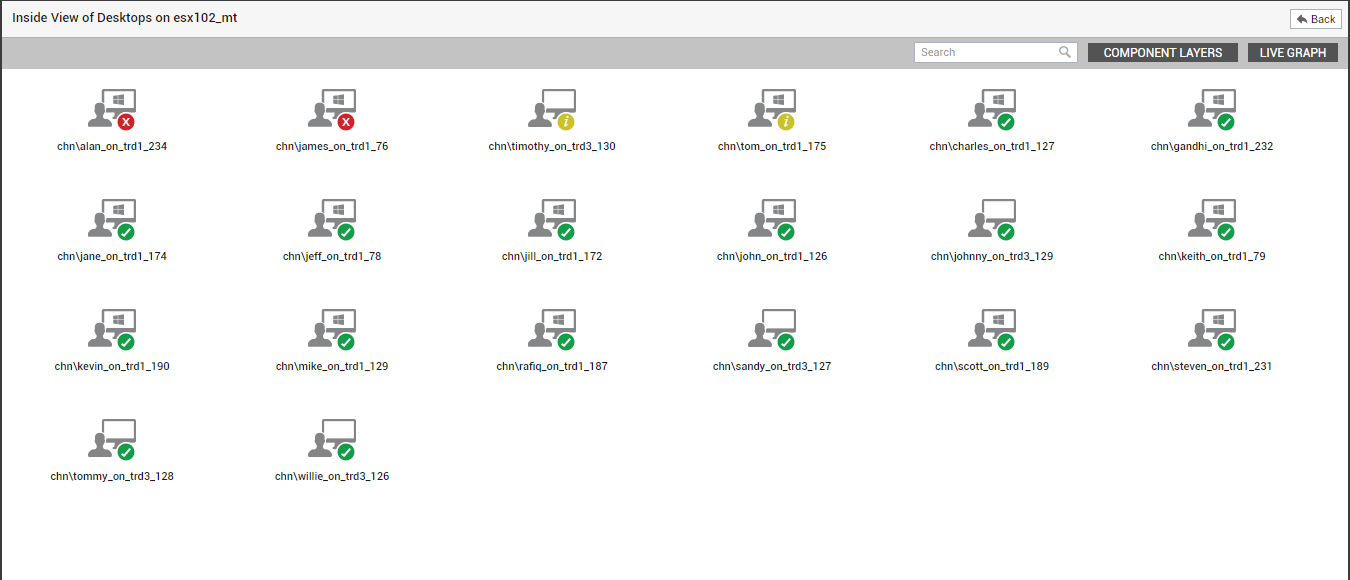The height and width of the screenshot is (580, 1350).
Task: Open the COMPONENT LAYERS view
Action: 1163,53
